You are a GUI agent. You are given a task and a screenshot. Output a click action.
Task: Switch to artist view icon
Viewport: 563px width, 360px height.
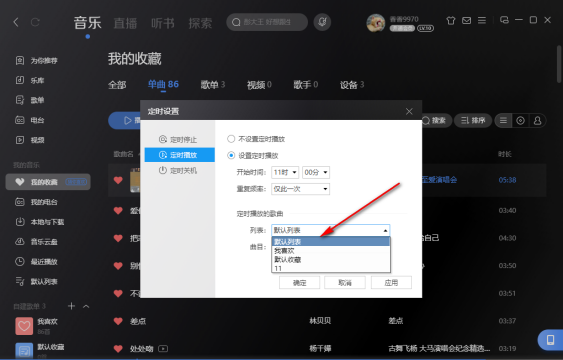tap(537, 121)
